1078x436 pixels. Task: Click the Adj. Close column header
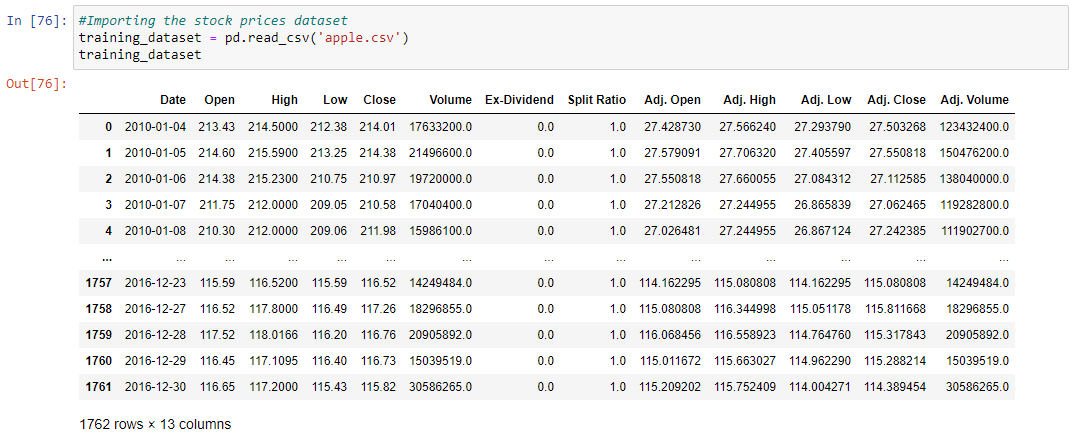point(896,100)
